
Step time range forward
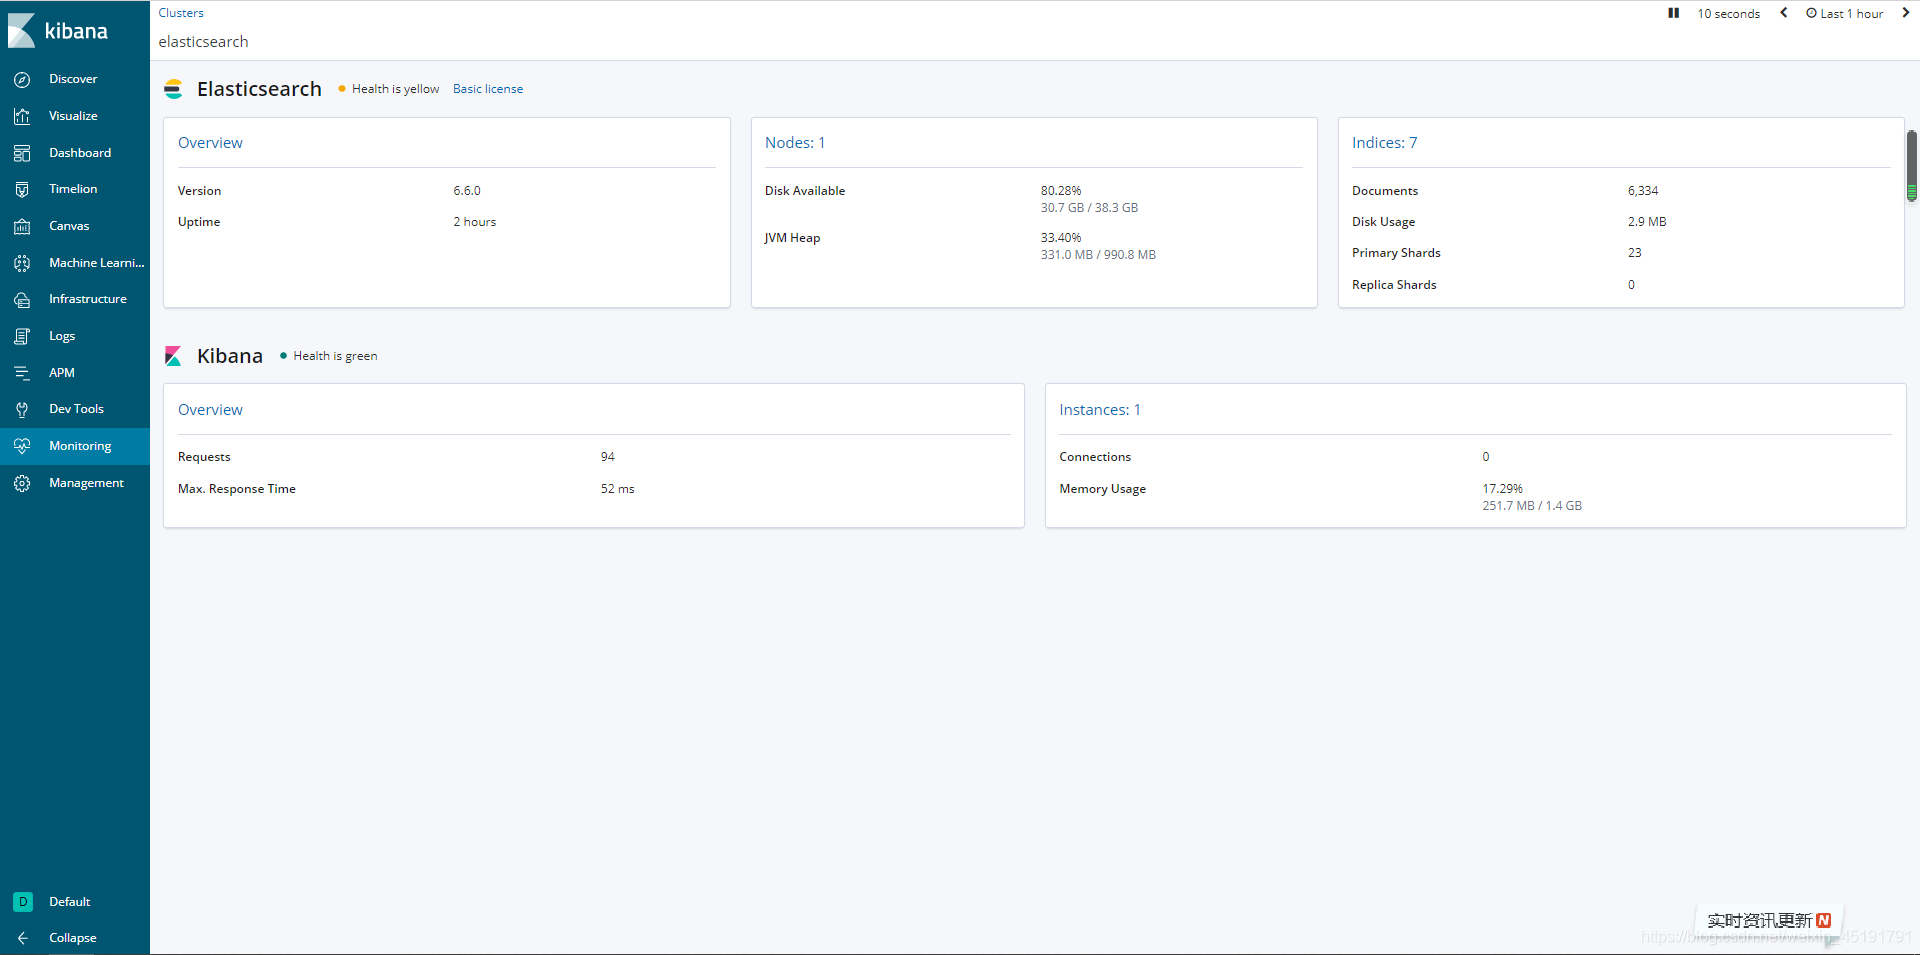1905,13
